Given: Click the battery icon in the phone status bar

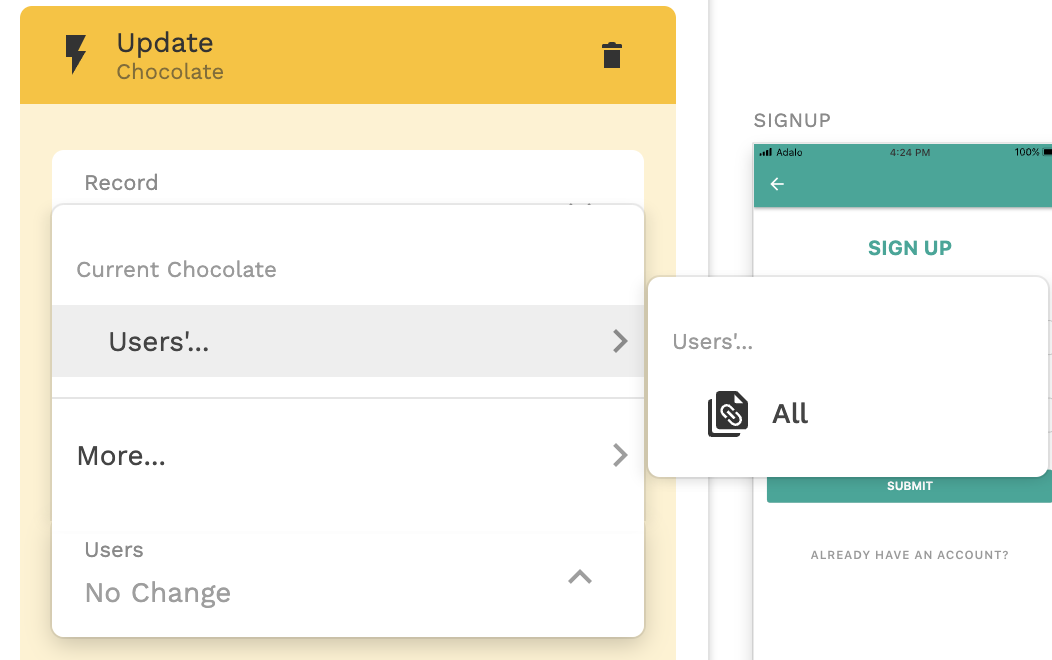Looking at the screenshot, I should 1046,152.
